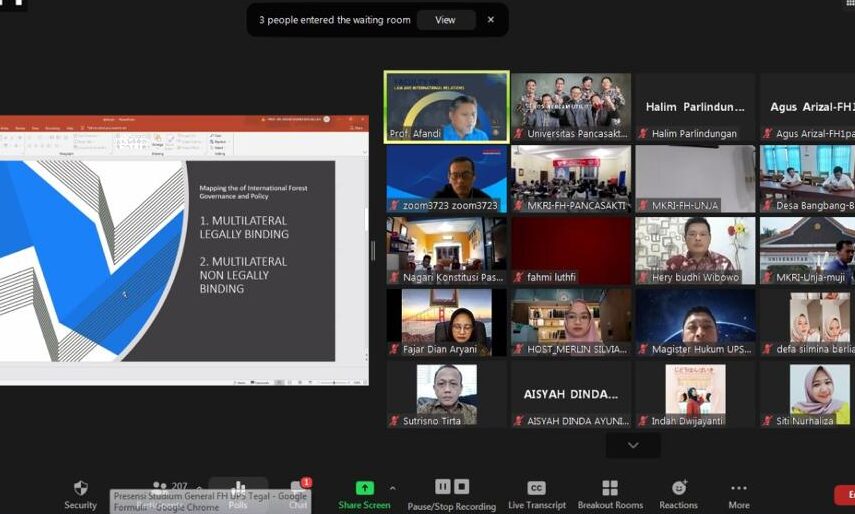Dismiss the waiting room notification
Viewport: 855px width, 514px height.
[x=491, y=20]
